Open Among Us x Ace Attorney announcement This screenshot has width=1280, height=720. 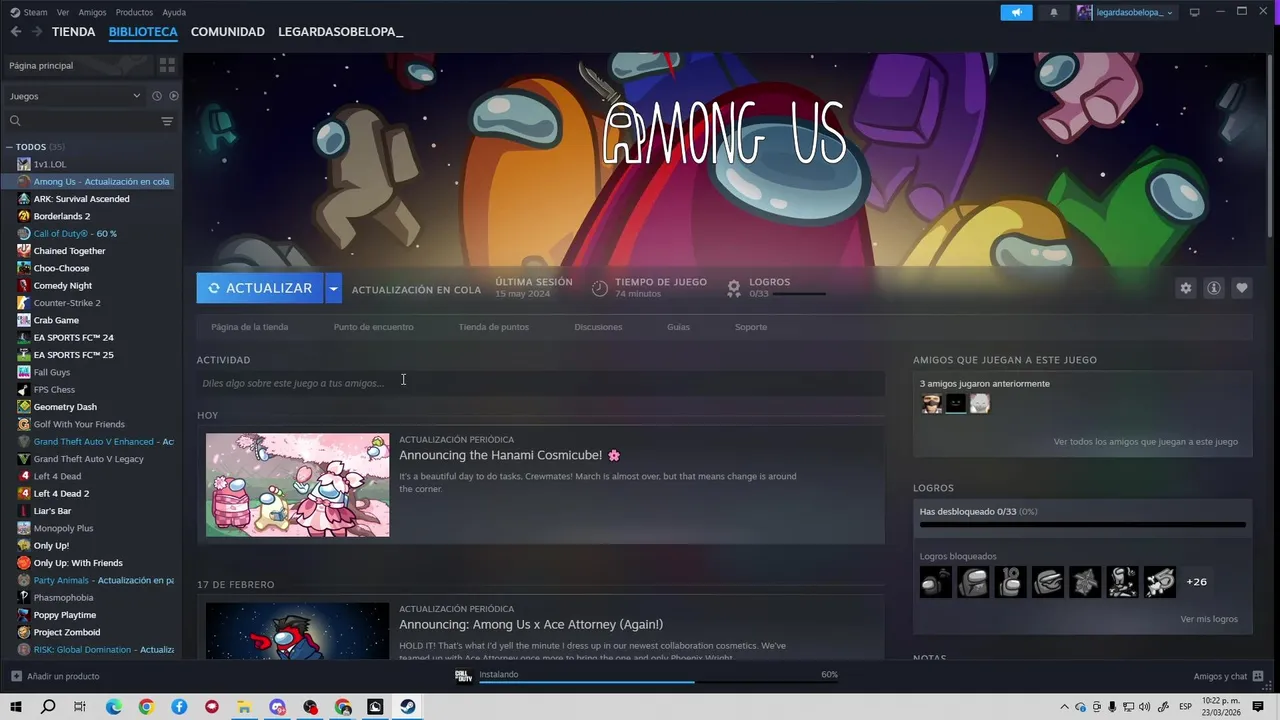(x=531, y=624)
